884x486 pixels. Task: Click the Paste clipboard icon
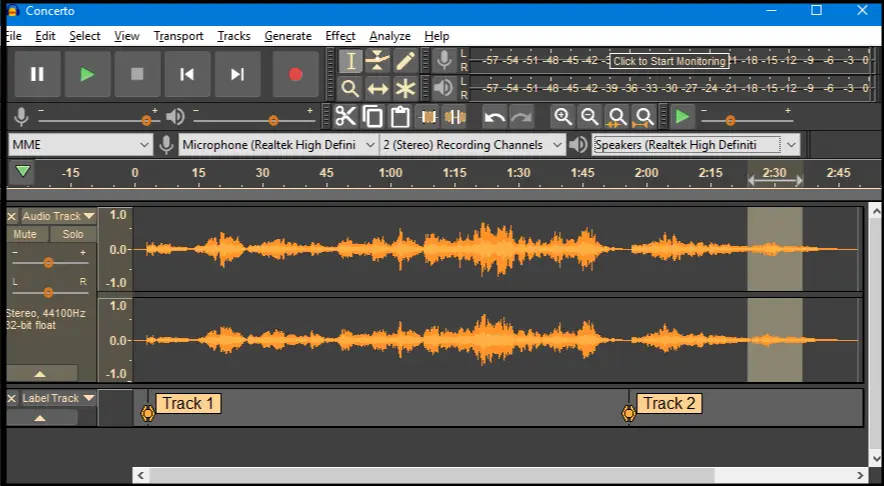click(400, 117)
